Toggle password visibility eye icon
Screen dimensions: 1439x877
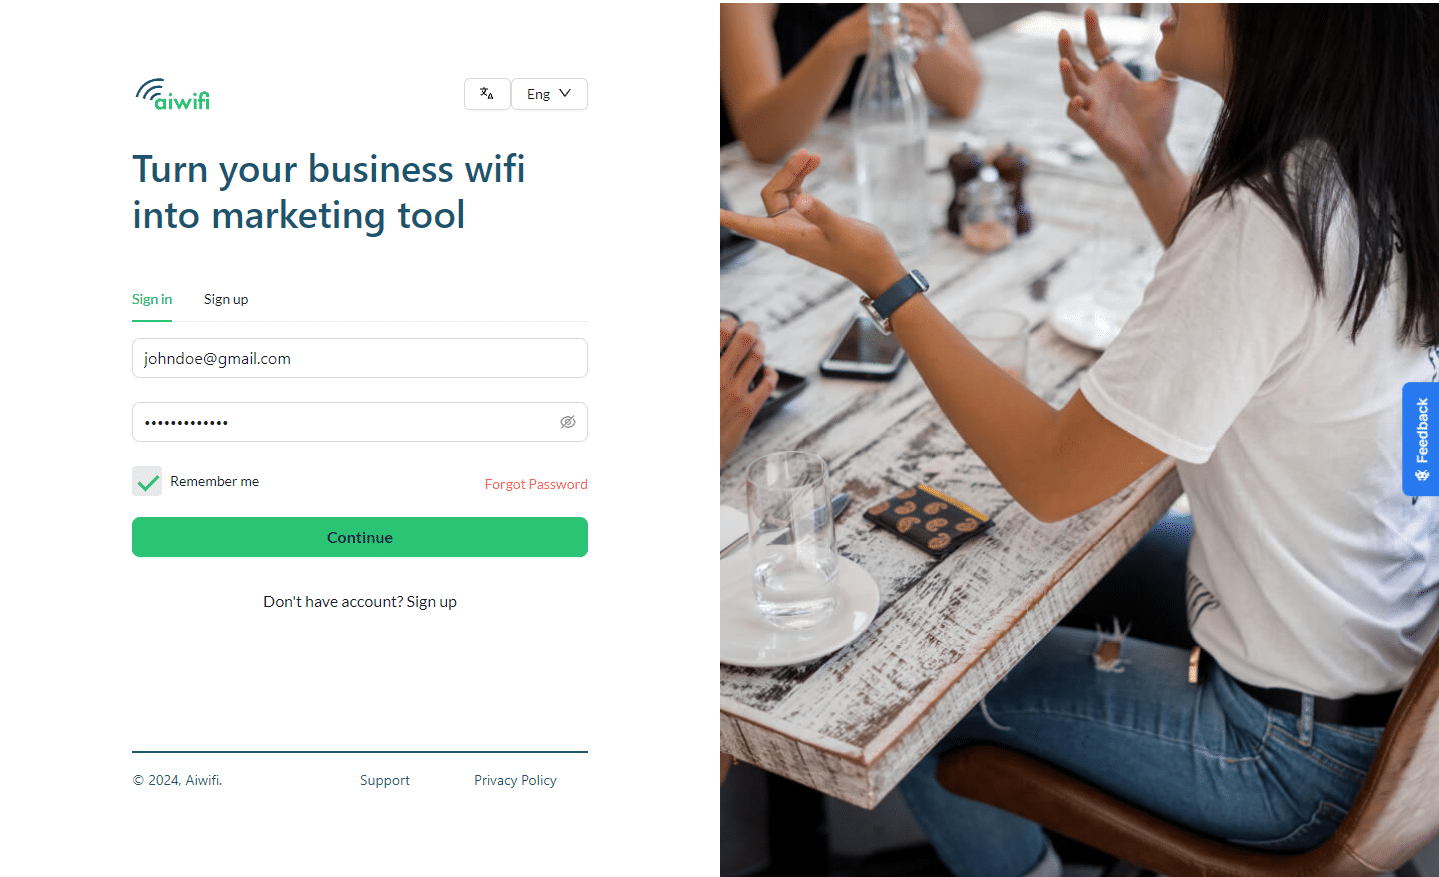[568, 422]
